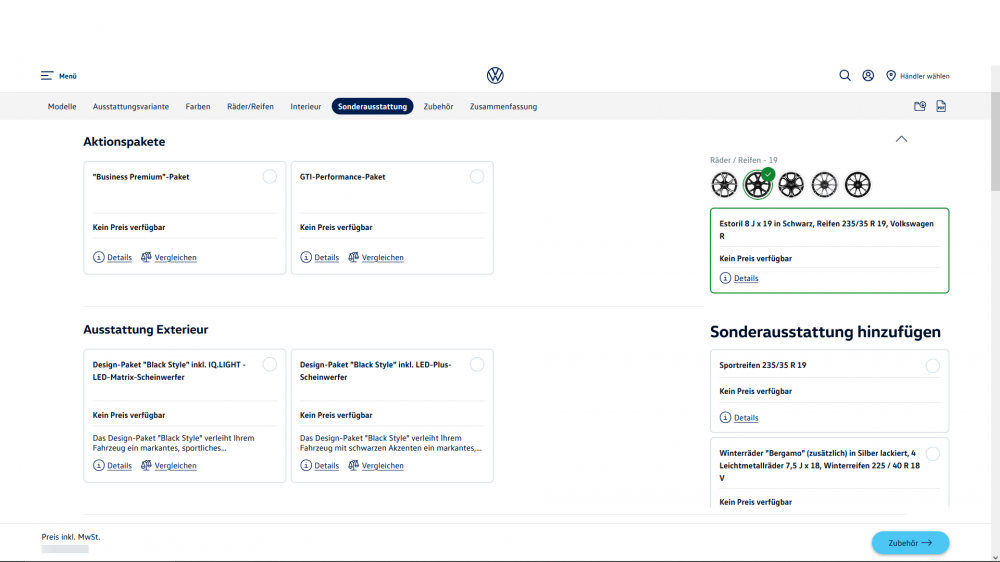Open the Sonderausstattung tab

372,107
